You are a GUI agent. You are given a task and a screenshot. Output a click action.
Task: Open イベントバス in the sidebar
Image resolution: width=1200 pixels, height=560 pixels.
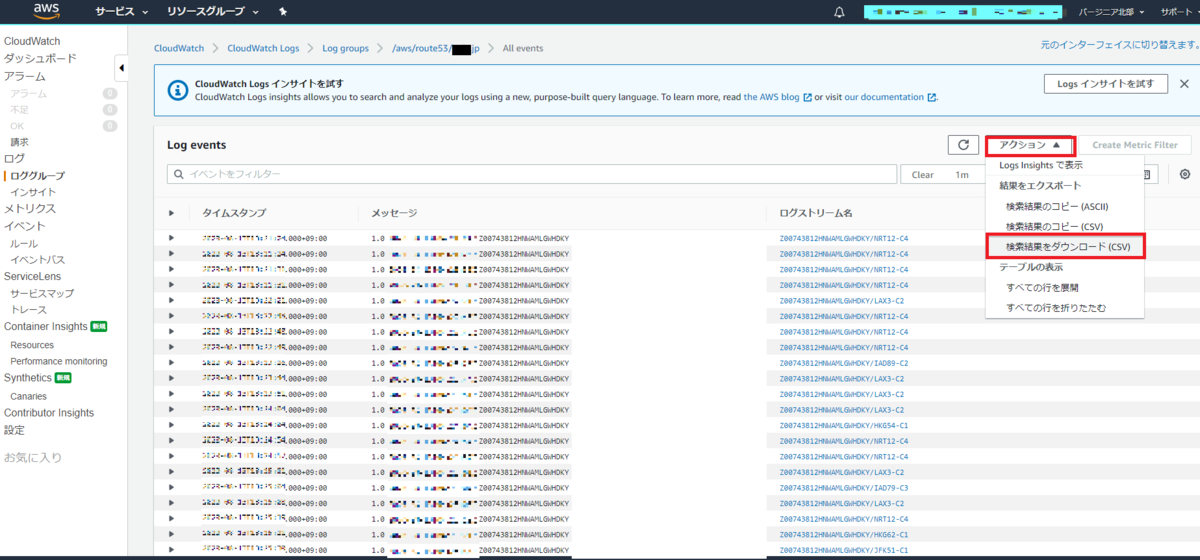pos(38,259)
